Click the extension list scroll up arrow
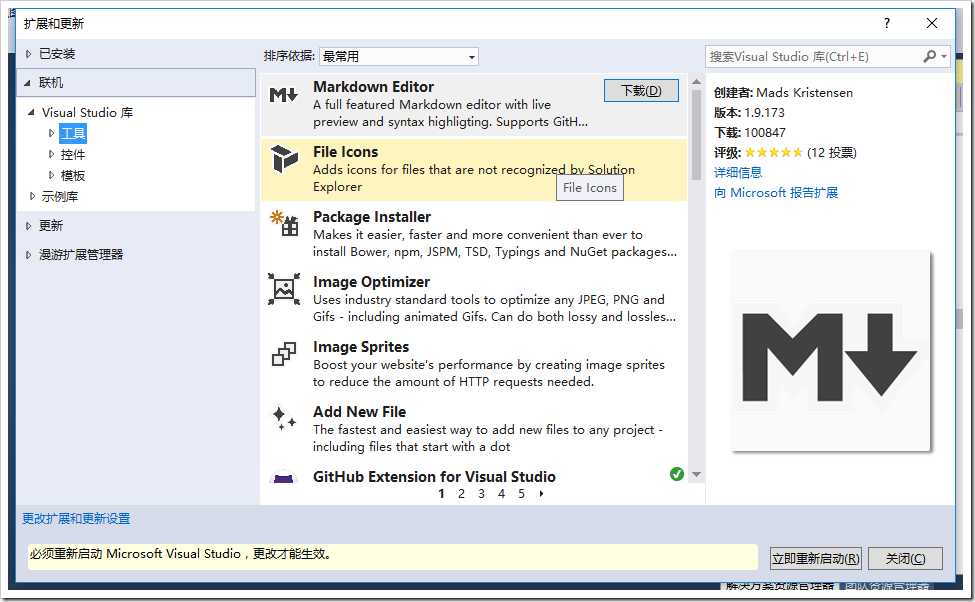 tap(696, 81)
